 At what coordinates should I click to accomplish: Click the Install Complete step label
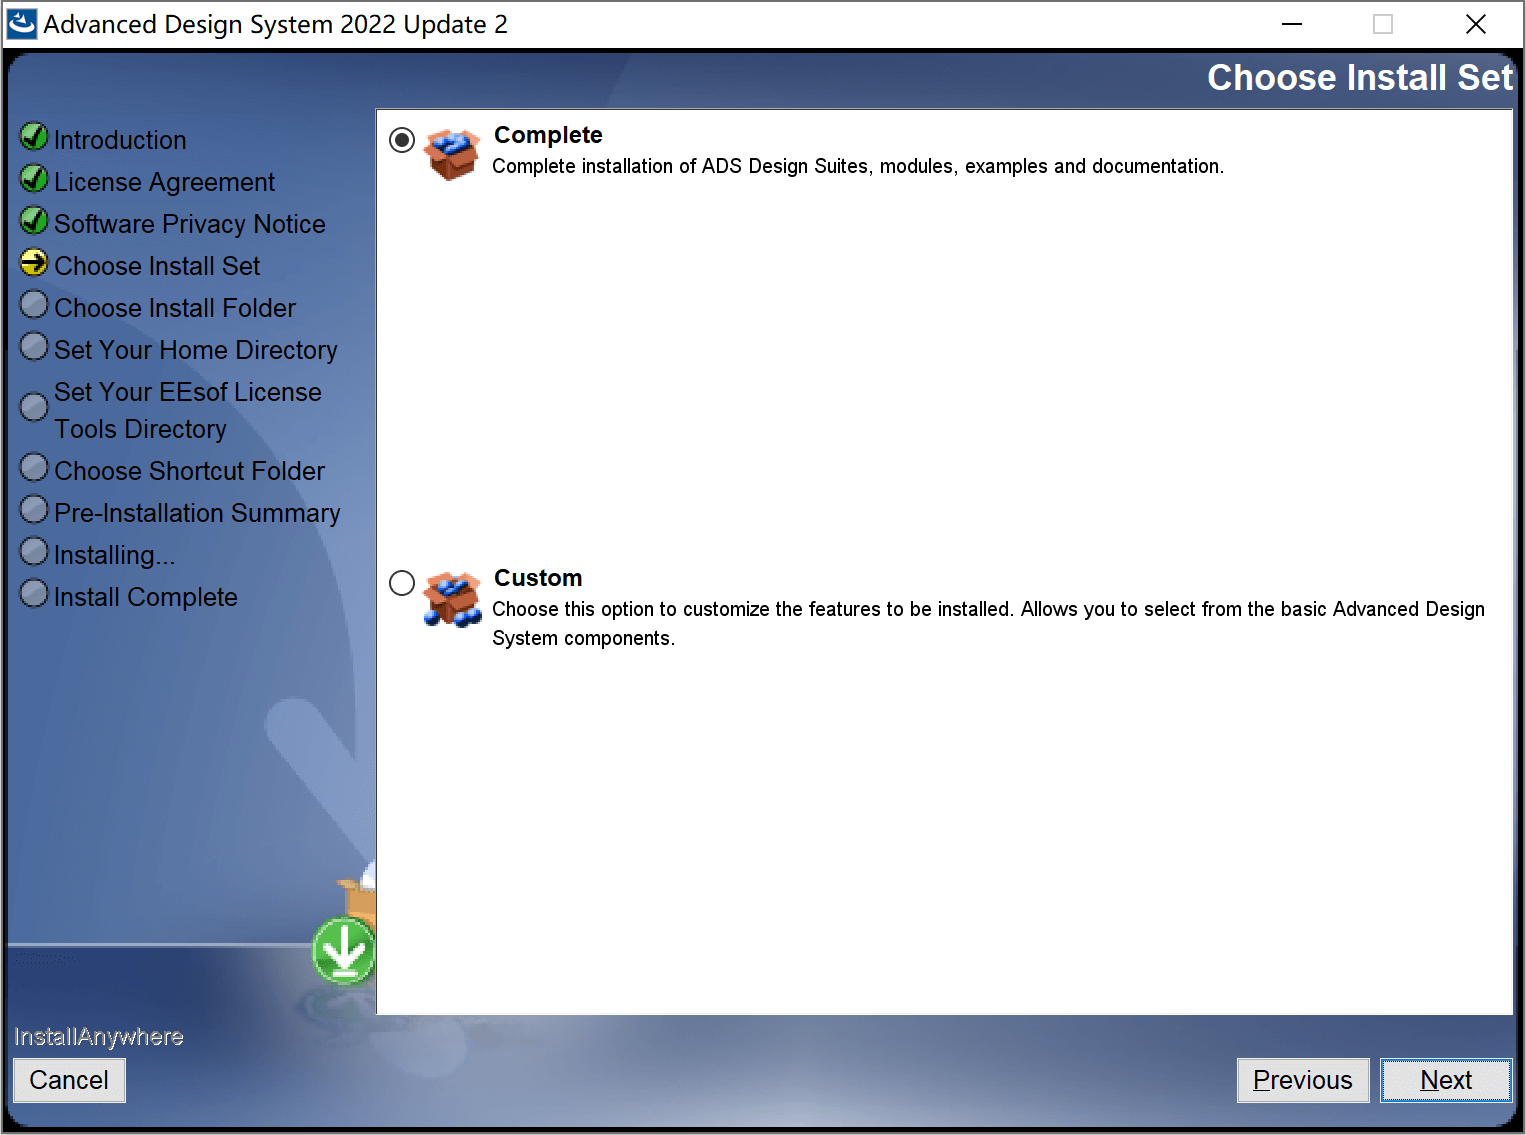[146, 597]
